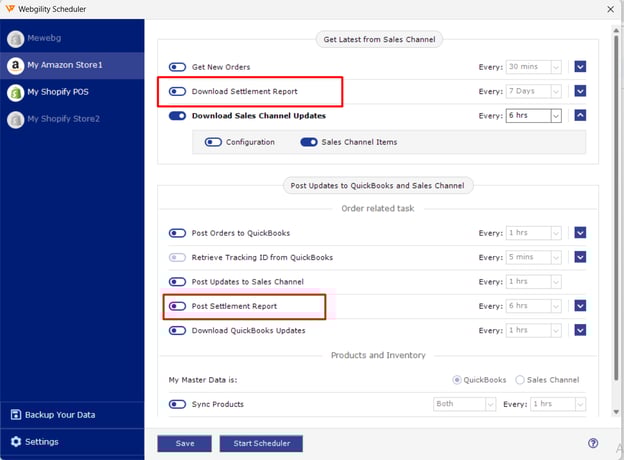The image size is (624, 460).
Task: Toggle Download QuickBooks Updates switch
Action: [177, 331]
